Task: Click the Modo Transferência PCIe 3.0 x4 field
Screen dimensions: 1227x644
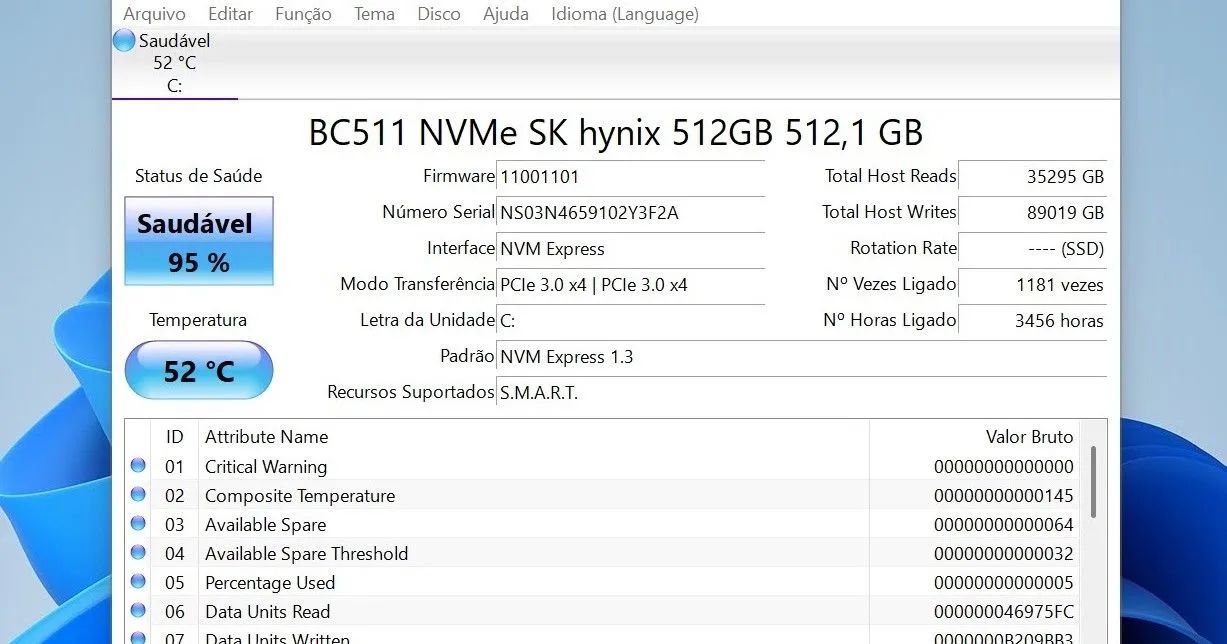Action: [x=631, y=285]
